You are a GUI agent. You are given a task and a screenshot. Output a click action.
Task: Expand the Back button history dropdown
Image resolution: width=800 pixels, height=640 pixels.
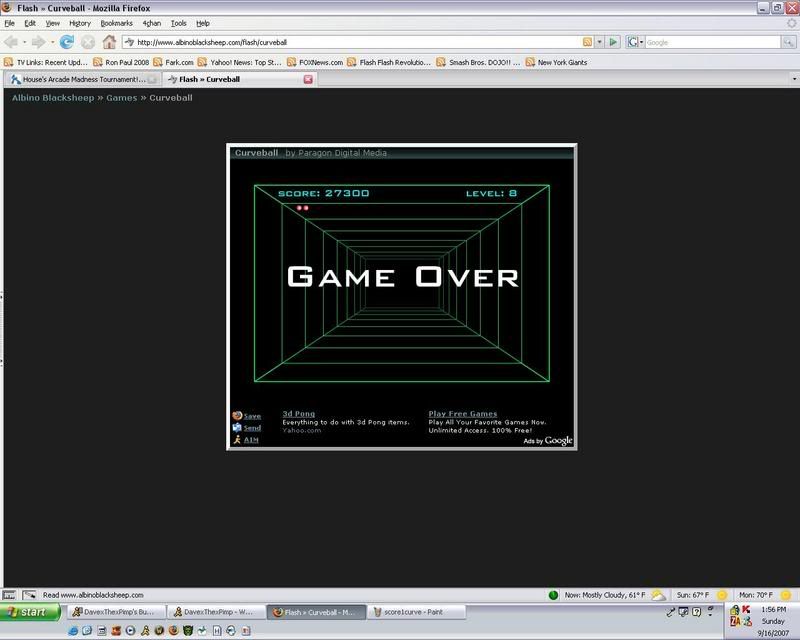(25, 42)
